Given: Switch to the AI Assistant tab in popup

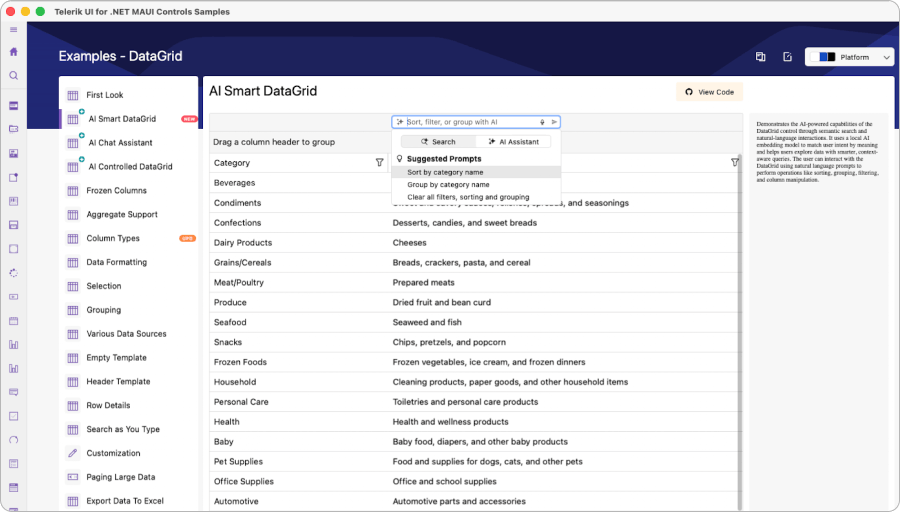Looking at the screenshot, I should click(513, 141).
